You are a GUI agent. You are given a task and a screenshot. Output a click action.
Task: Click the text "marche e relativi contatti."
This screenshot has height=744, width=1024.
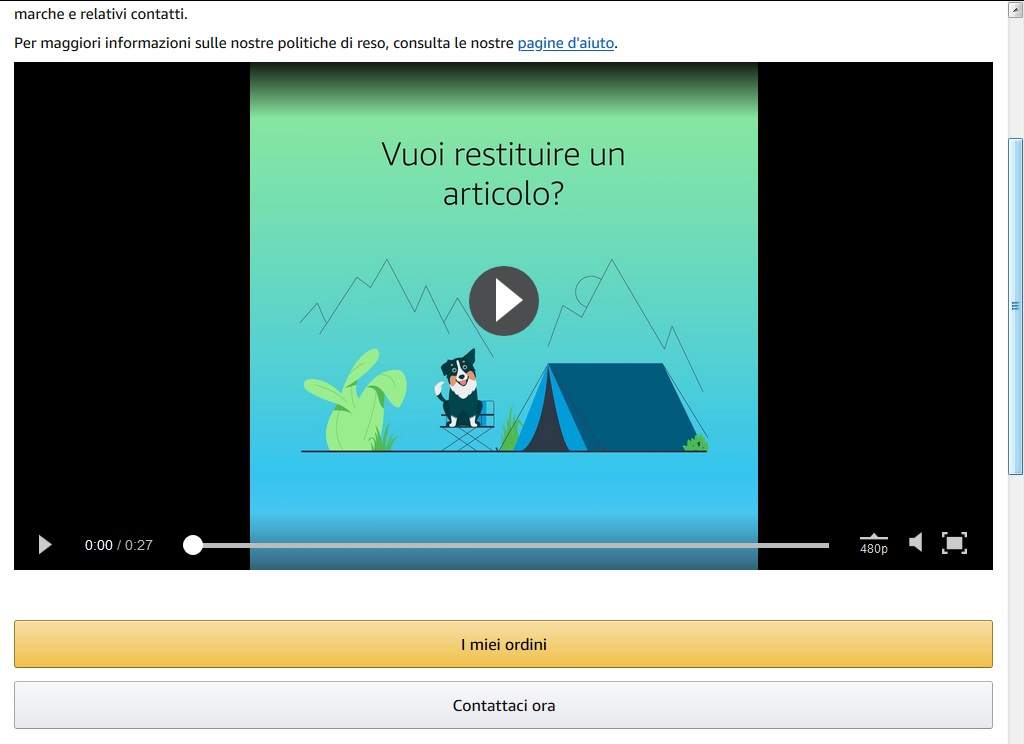(x=101, y=14)
